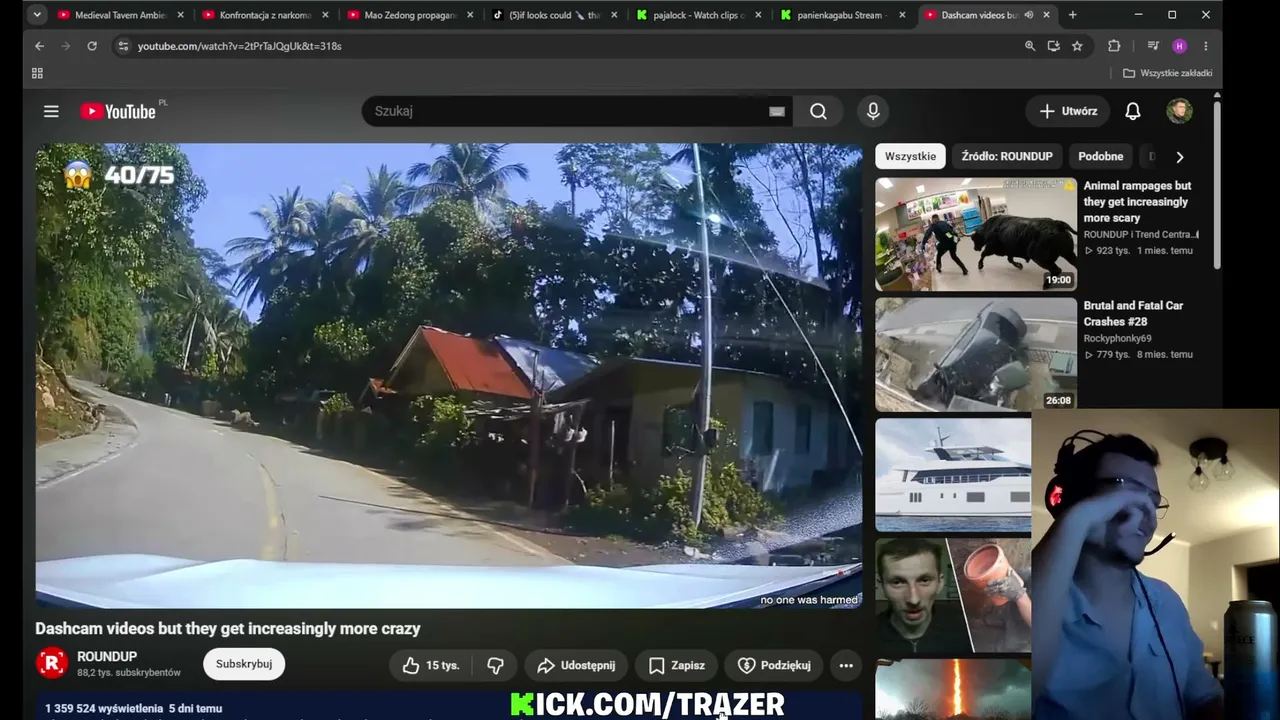Open the man with clay pot thumbnail

[x=953, y=596]
